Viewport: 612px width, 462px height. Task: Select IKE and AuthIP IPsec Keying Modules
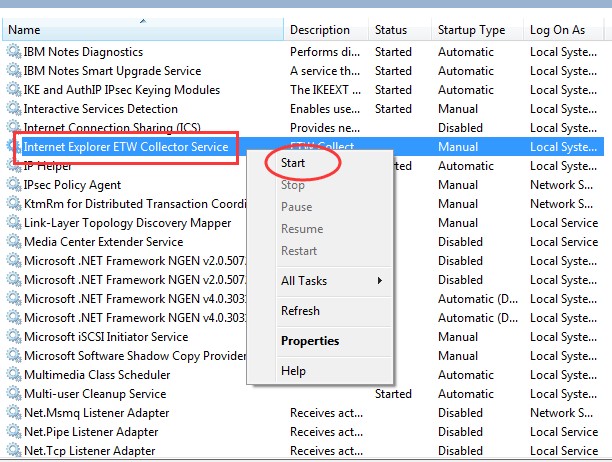point(122,90)
